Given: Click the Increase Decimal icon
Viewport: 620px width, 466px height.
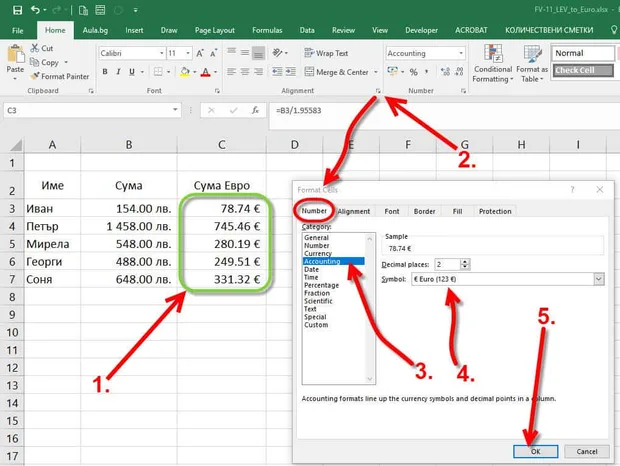Looking at the screenshot, I should point(445,72).
